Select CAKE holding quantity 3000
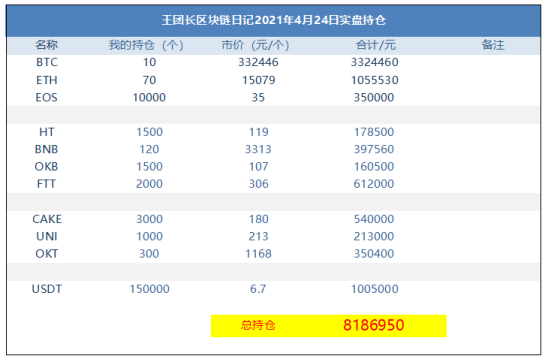Screen dimensions: 548x362 pyautogui.click(x=149, y=219)
